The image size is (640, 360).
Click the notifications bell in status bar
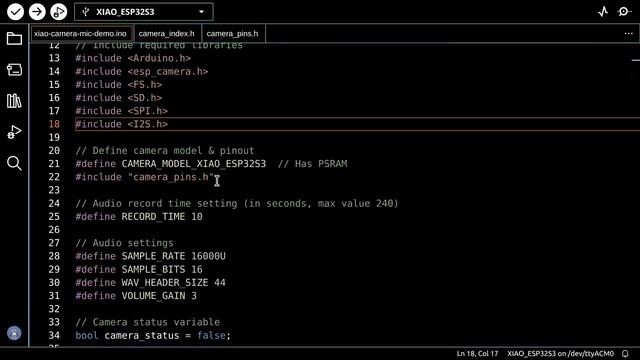click(x=625, y=353)
